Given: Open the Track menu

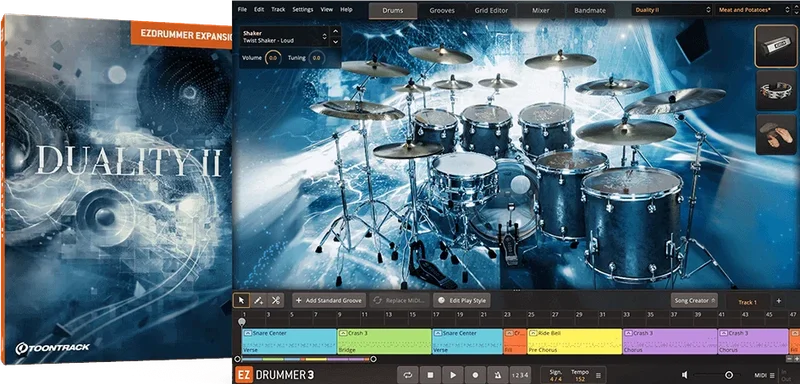Looking at the screenshot, I should pos(279,10).
